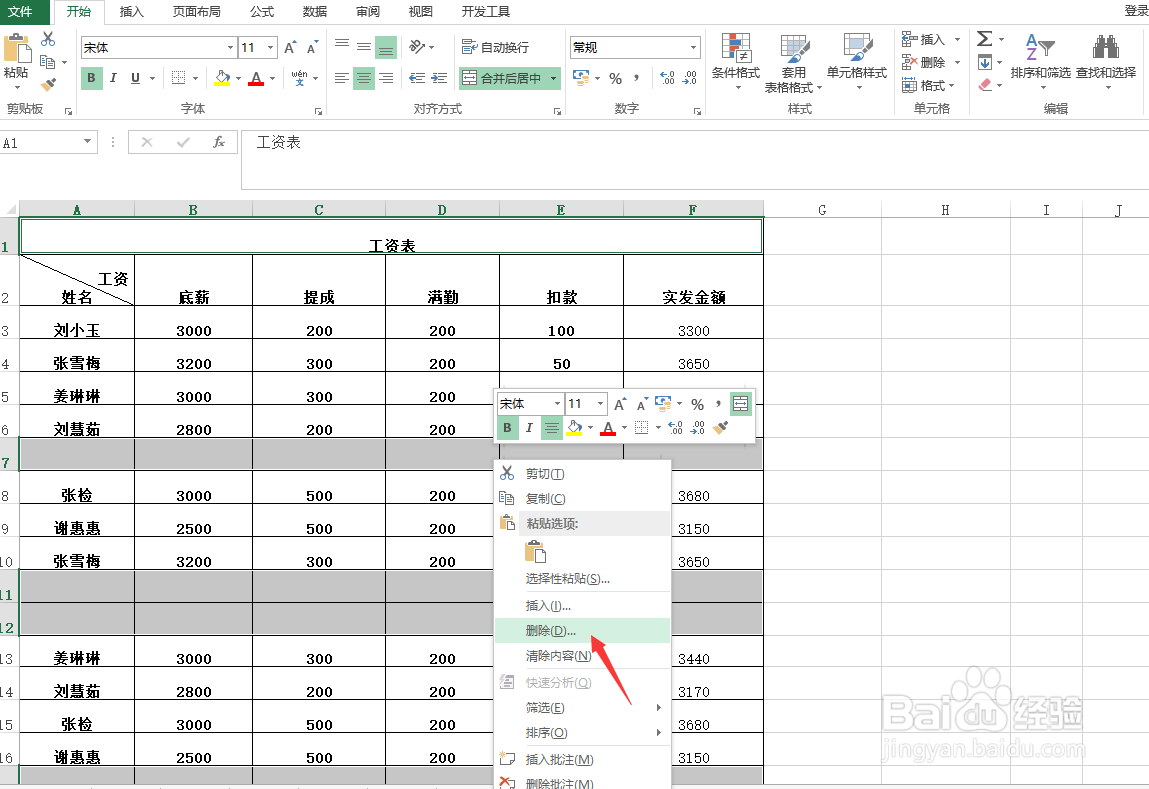The image size is (1149, 789).
Task: Open 查找和选择 find and select
Action: click(1106, 61)
